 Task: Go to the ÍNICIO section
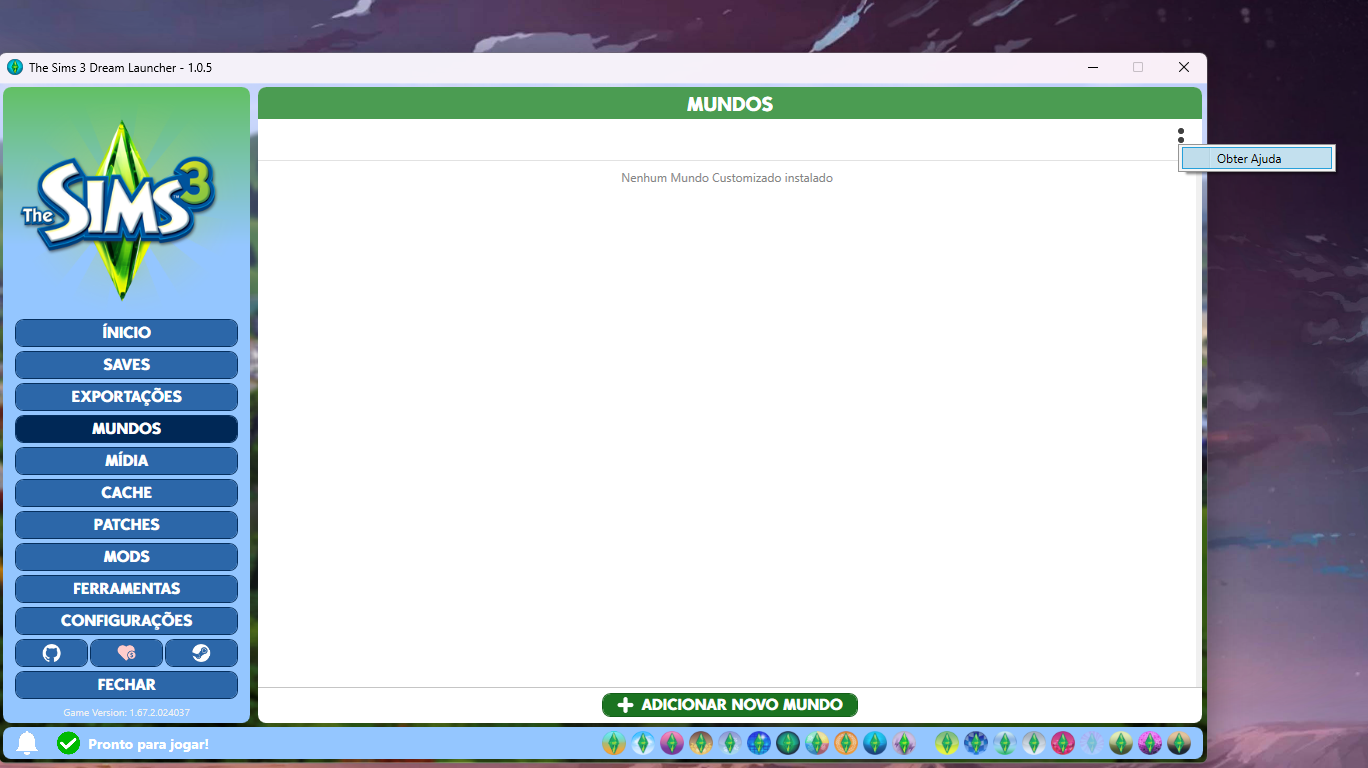[x=126, y=333]
